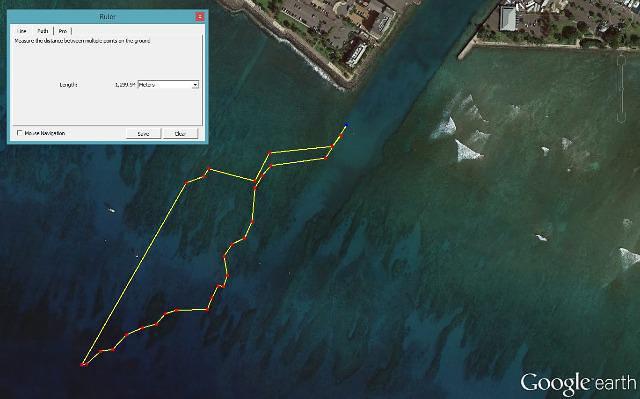Screen dimensions: 640x399
Task: Click the zoom slider on the map
Action: pos(621,89)
